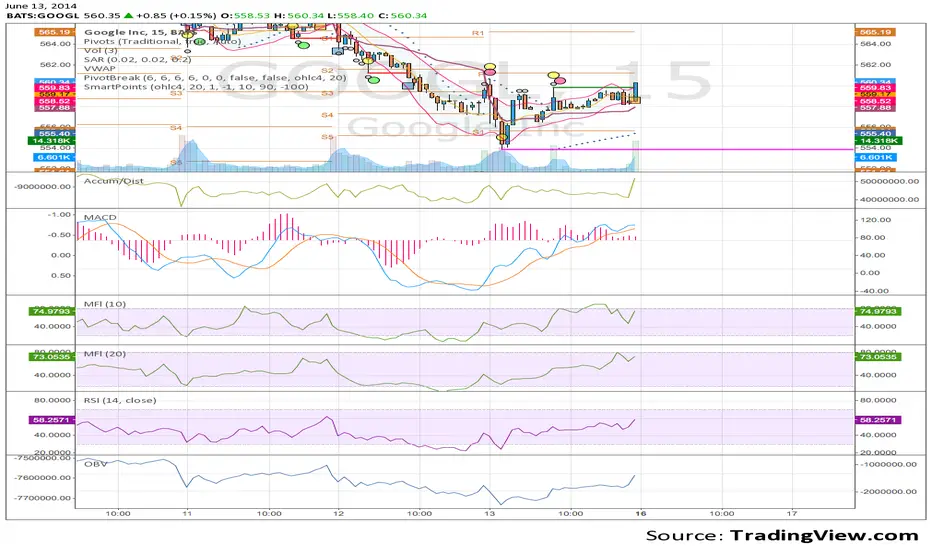Click the VWAP indicator label
Image resolution: width=932 pixels, height=550 pixels.
tap(99, 68)
